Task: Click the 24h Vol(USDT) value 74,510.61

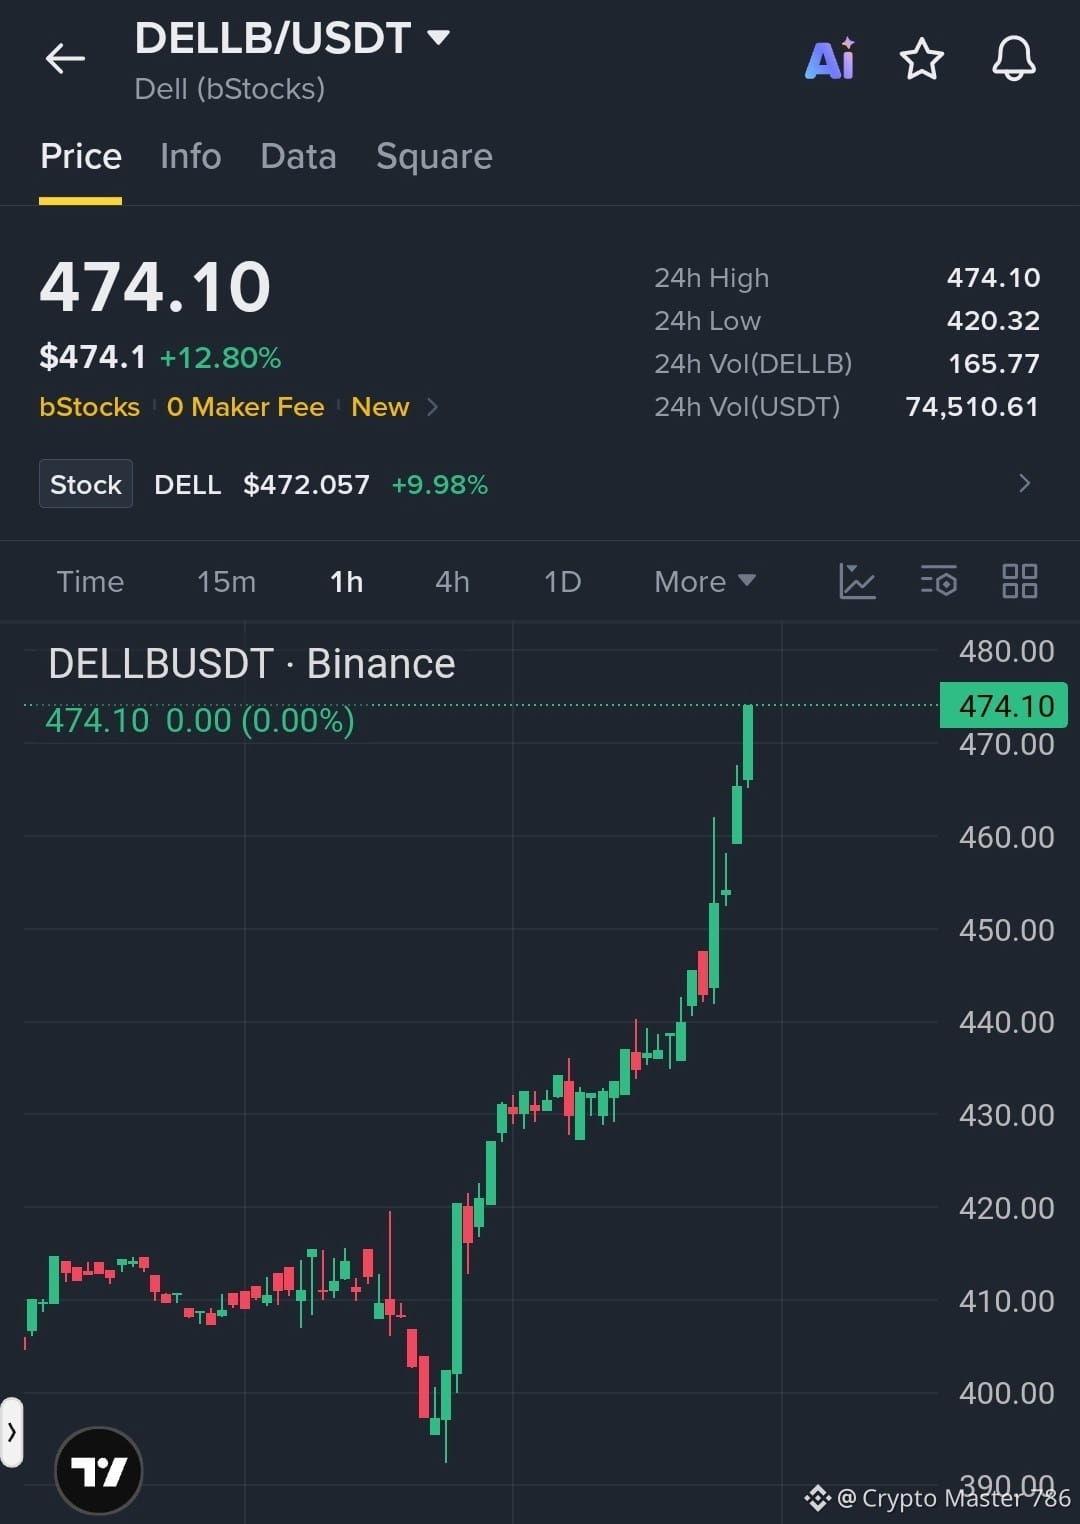Action: click(972, 407)
